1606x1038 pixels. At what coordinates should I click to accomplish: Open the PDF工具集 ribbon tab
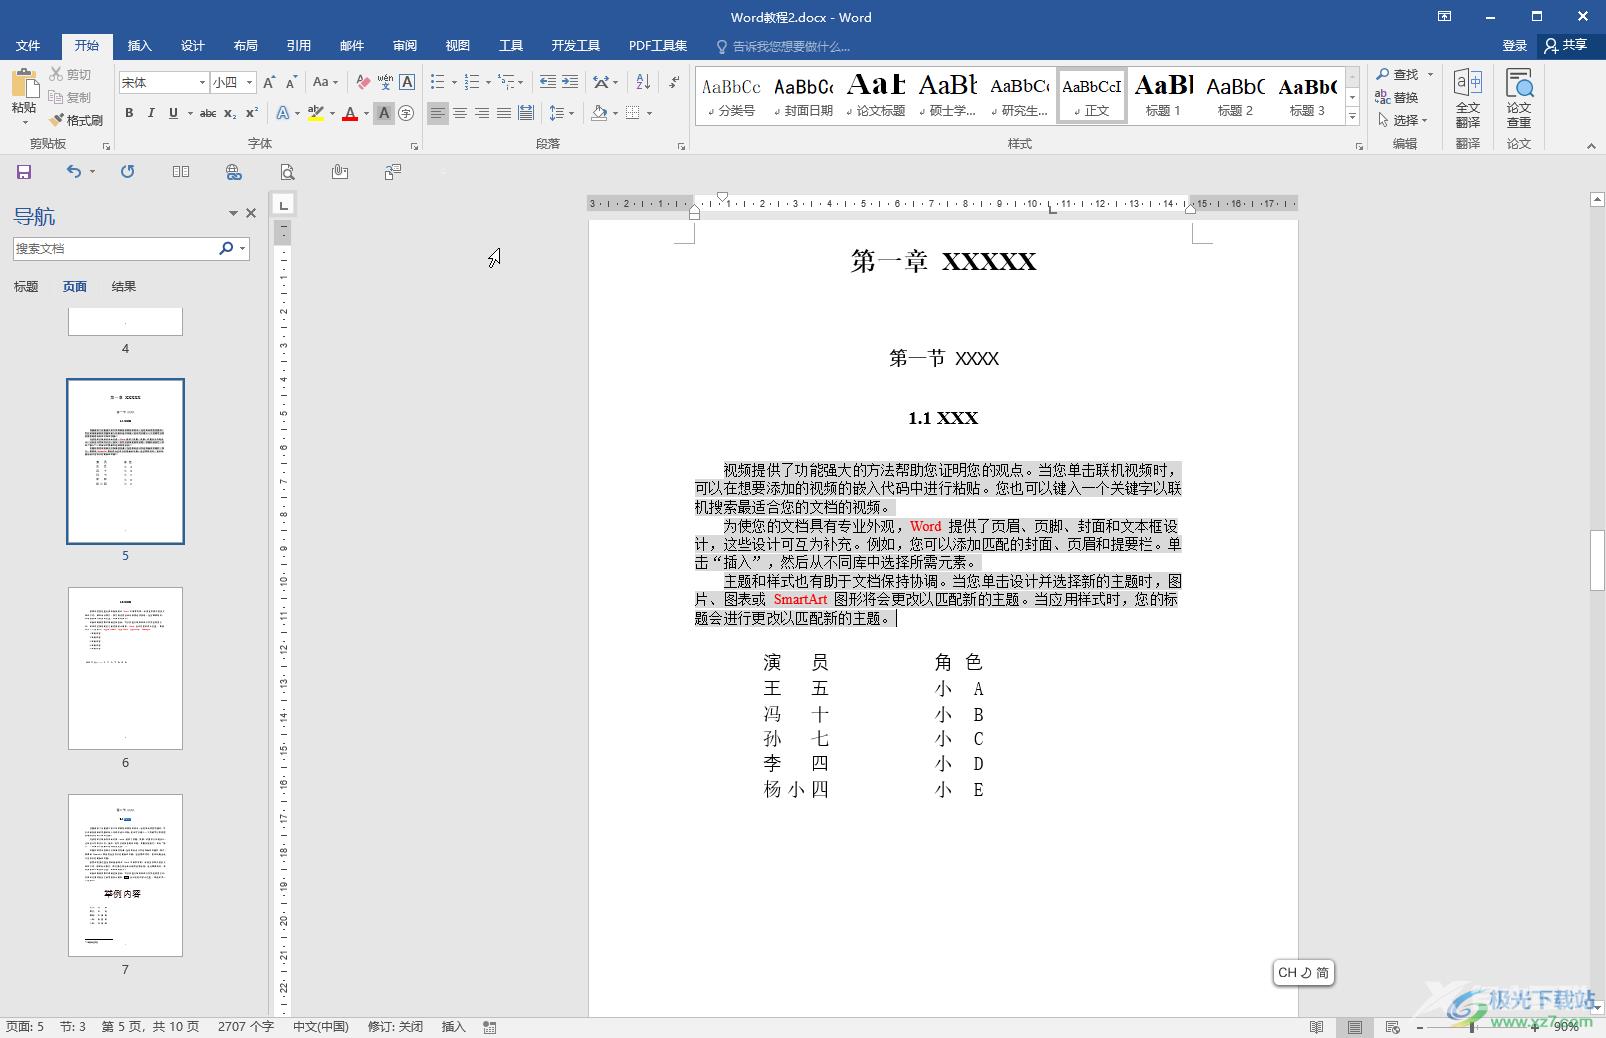[658, 46]
